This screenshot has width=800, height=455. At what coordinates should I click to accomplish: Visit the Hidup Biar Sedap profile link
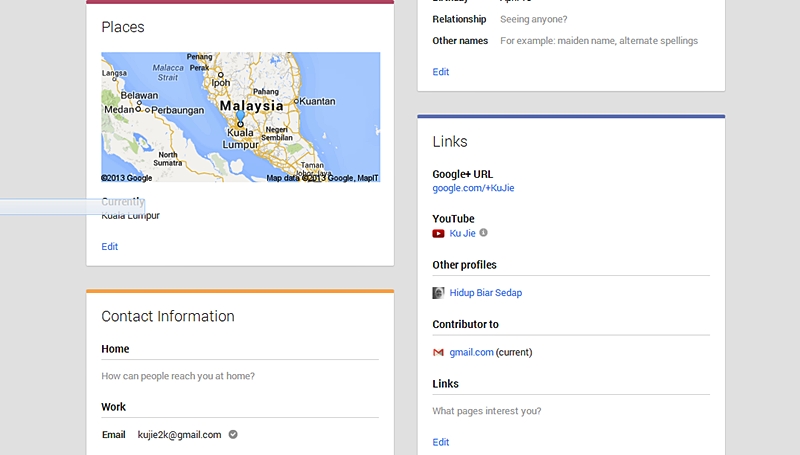485,293
